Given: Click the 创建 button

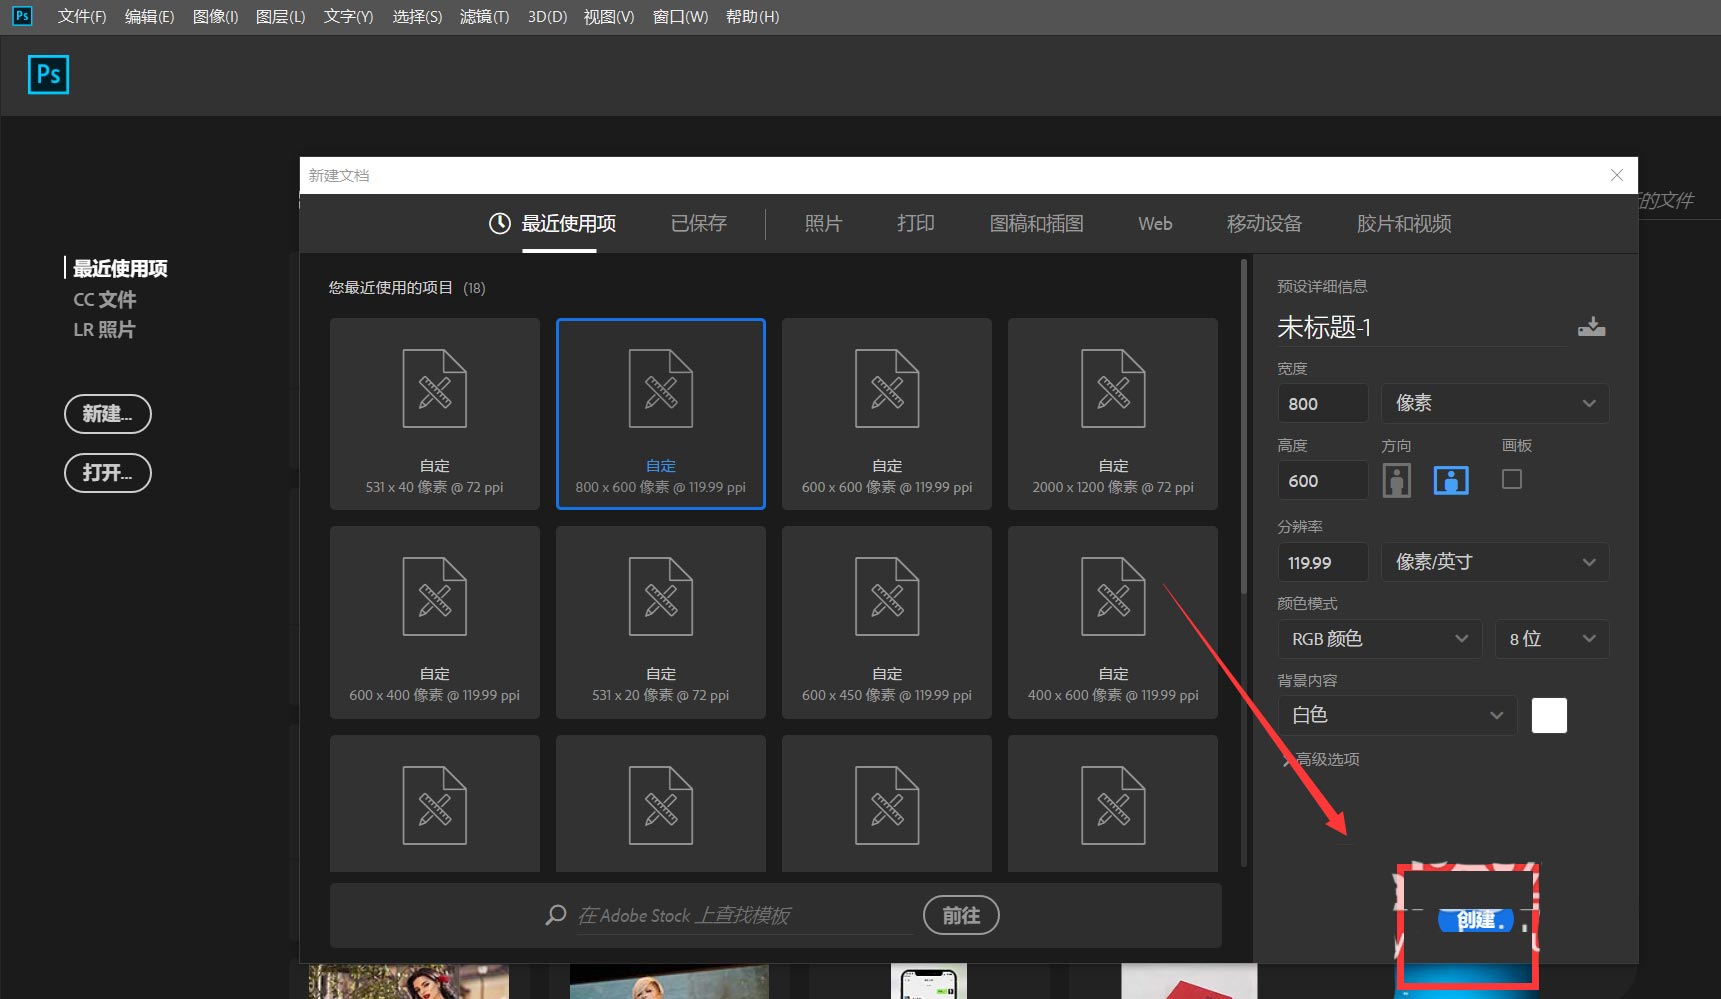Looking at the screenshot, I should pos(1476,920).
